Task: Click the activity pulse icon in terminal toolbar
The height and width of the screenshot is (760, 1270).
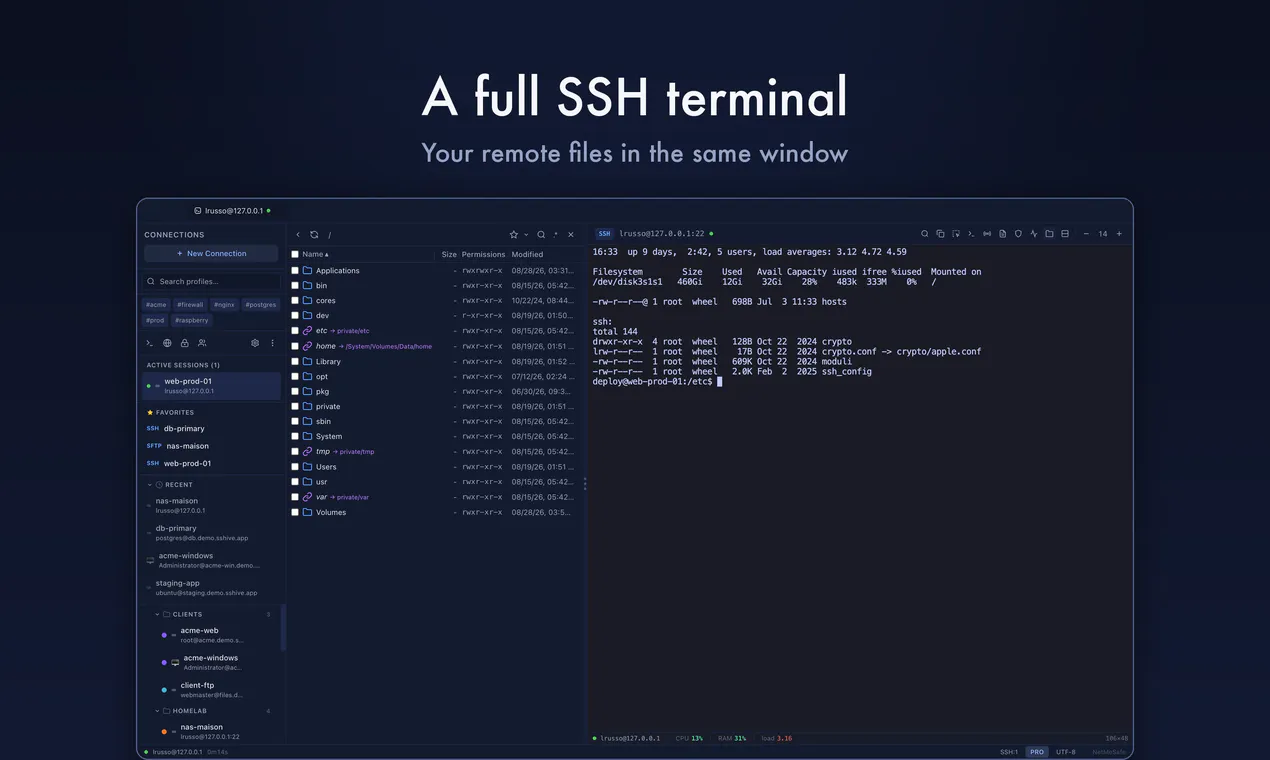Action: pos(1034,234)
